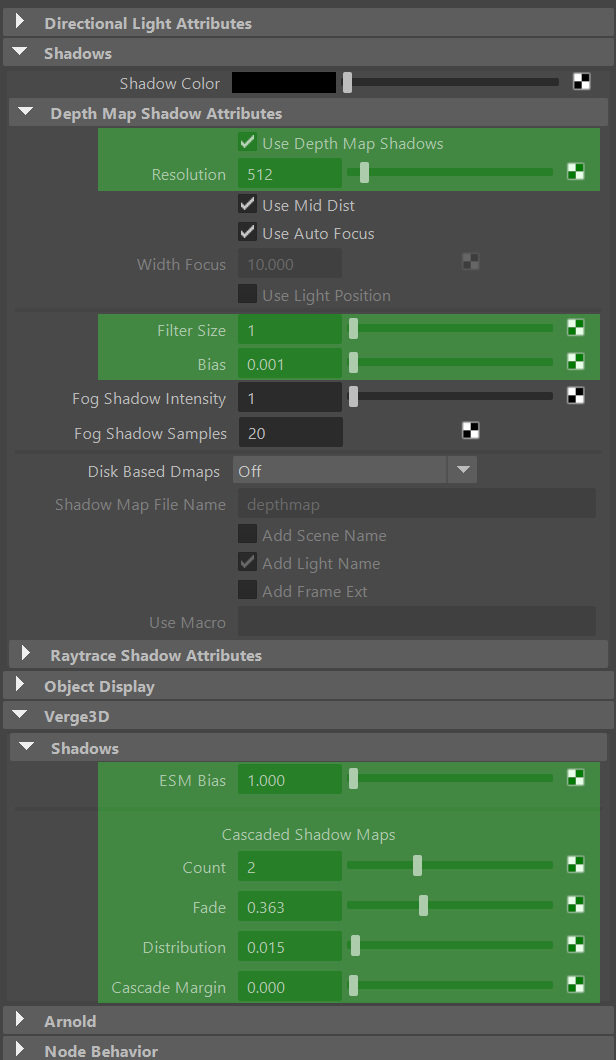
Task: Check Use Light Position option
Action: pos(247,295)
